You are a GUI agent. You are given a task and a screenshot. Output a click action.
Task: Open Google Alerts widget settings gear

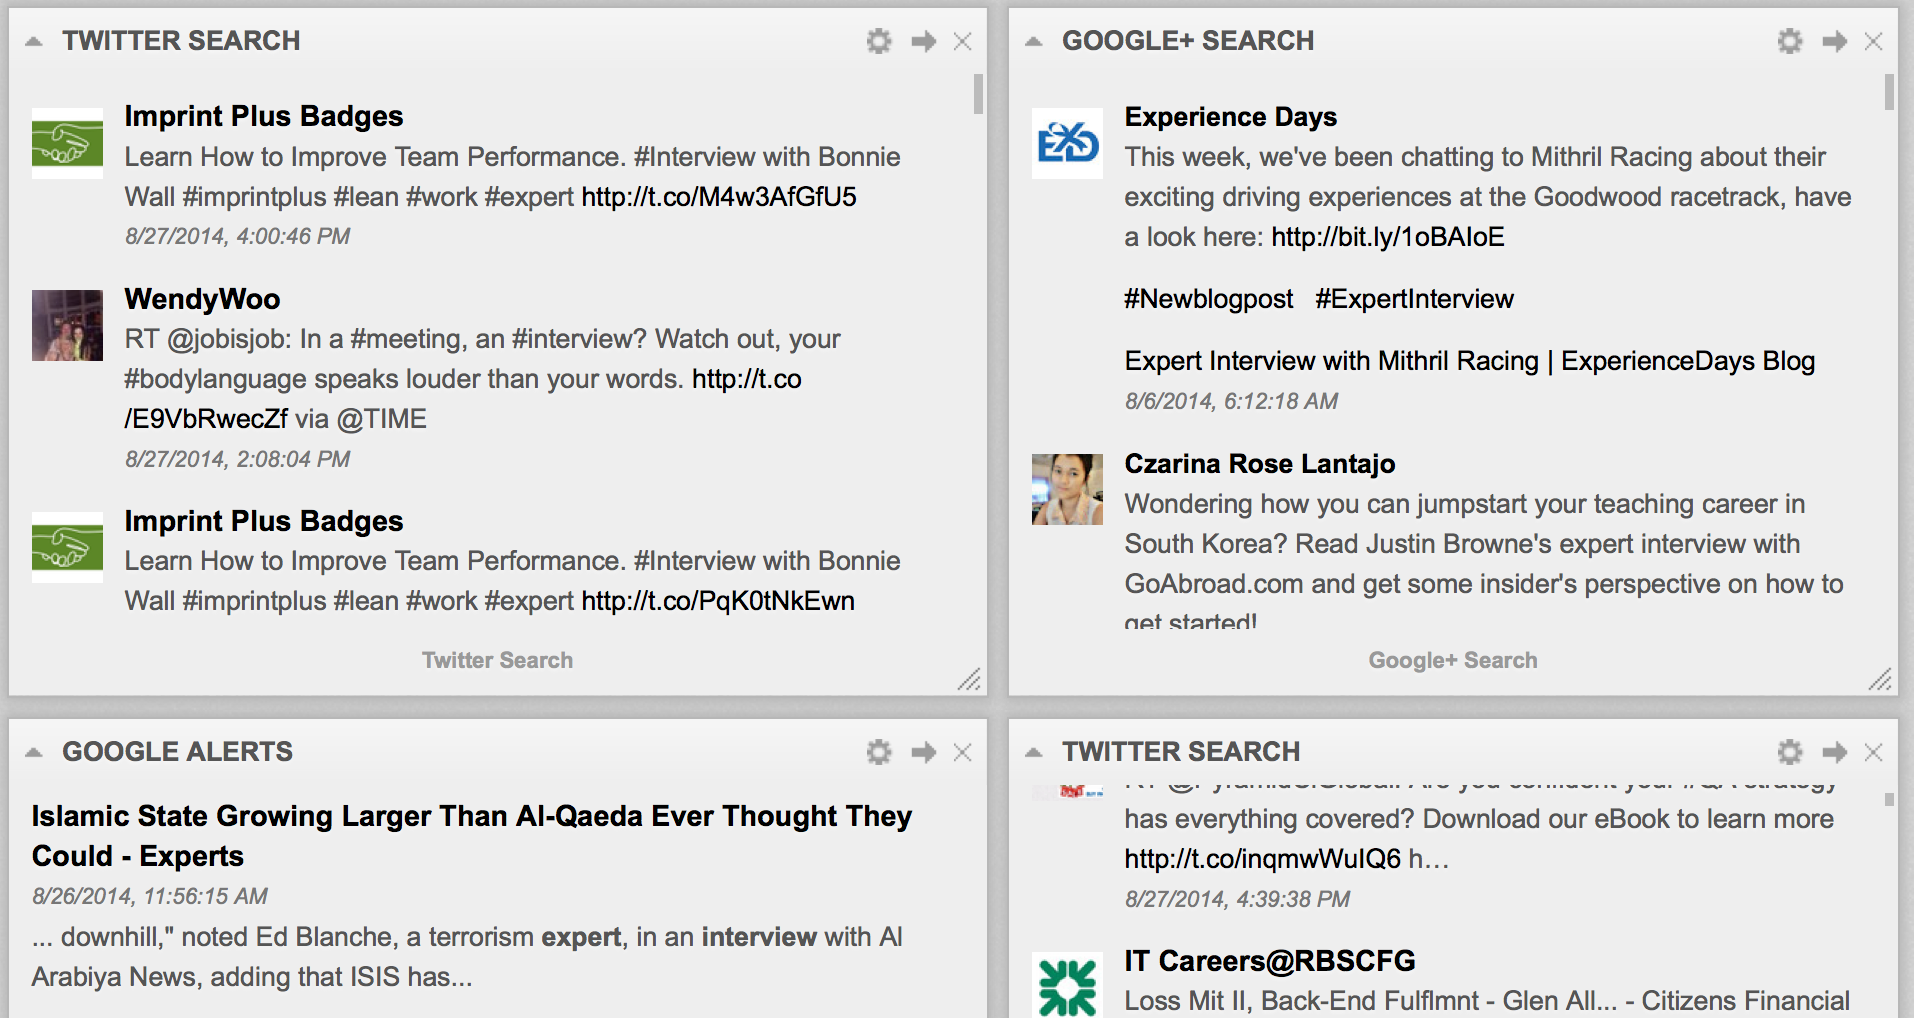click(x=878, y=752)
